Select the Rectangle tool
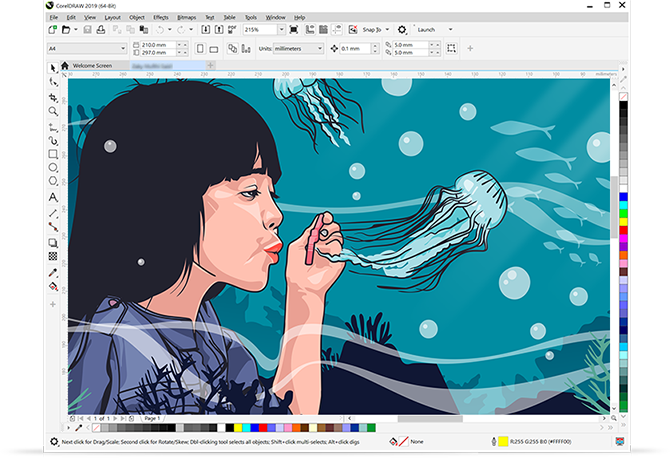 [x=53, y=154]
